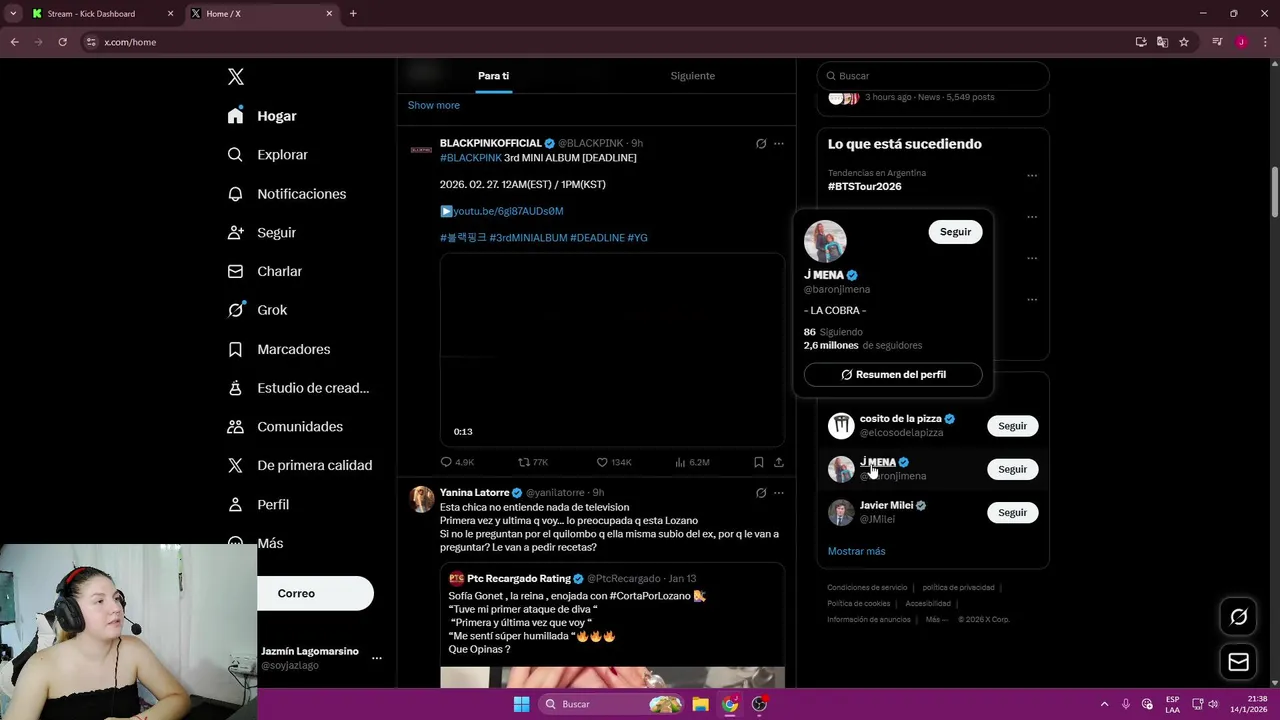
Task: Follow Javier Milei
Action: [1012, 513]
